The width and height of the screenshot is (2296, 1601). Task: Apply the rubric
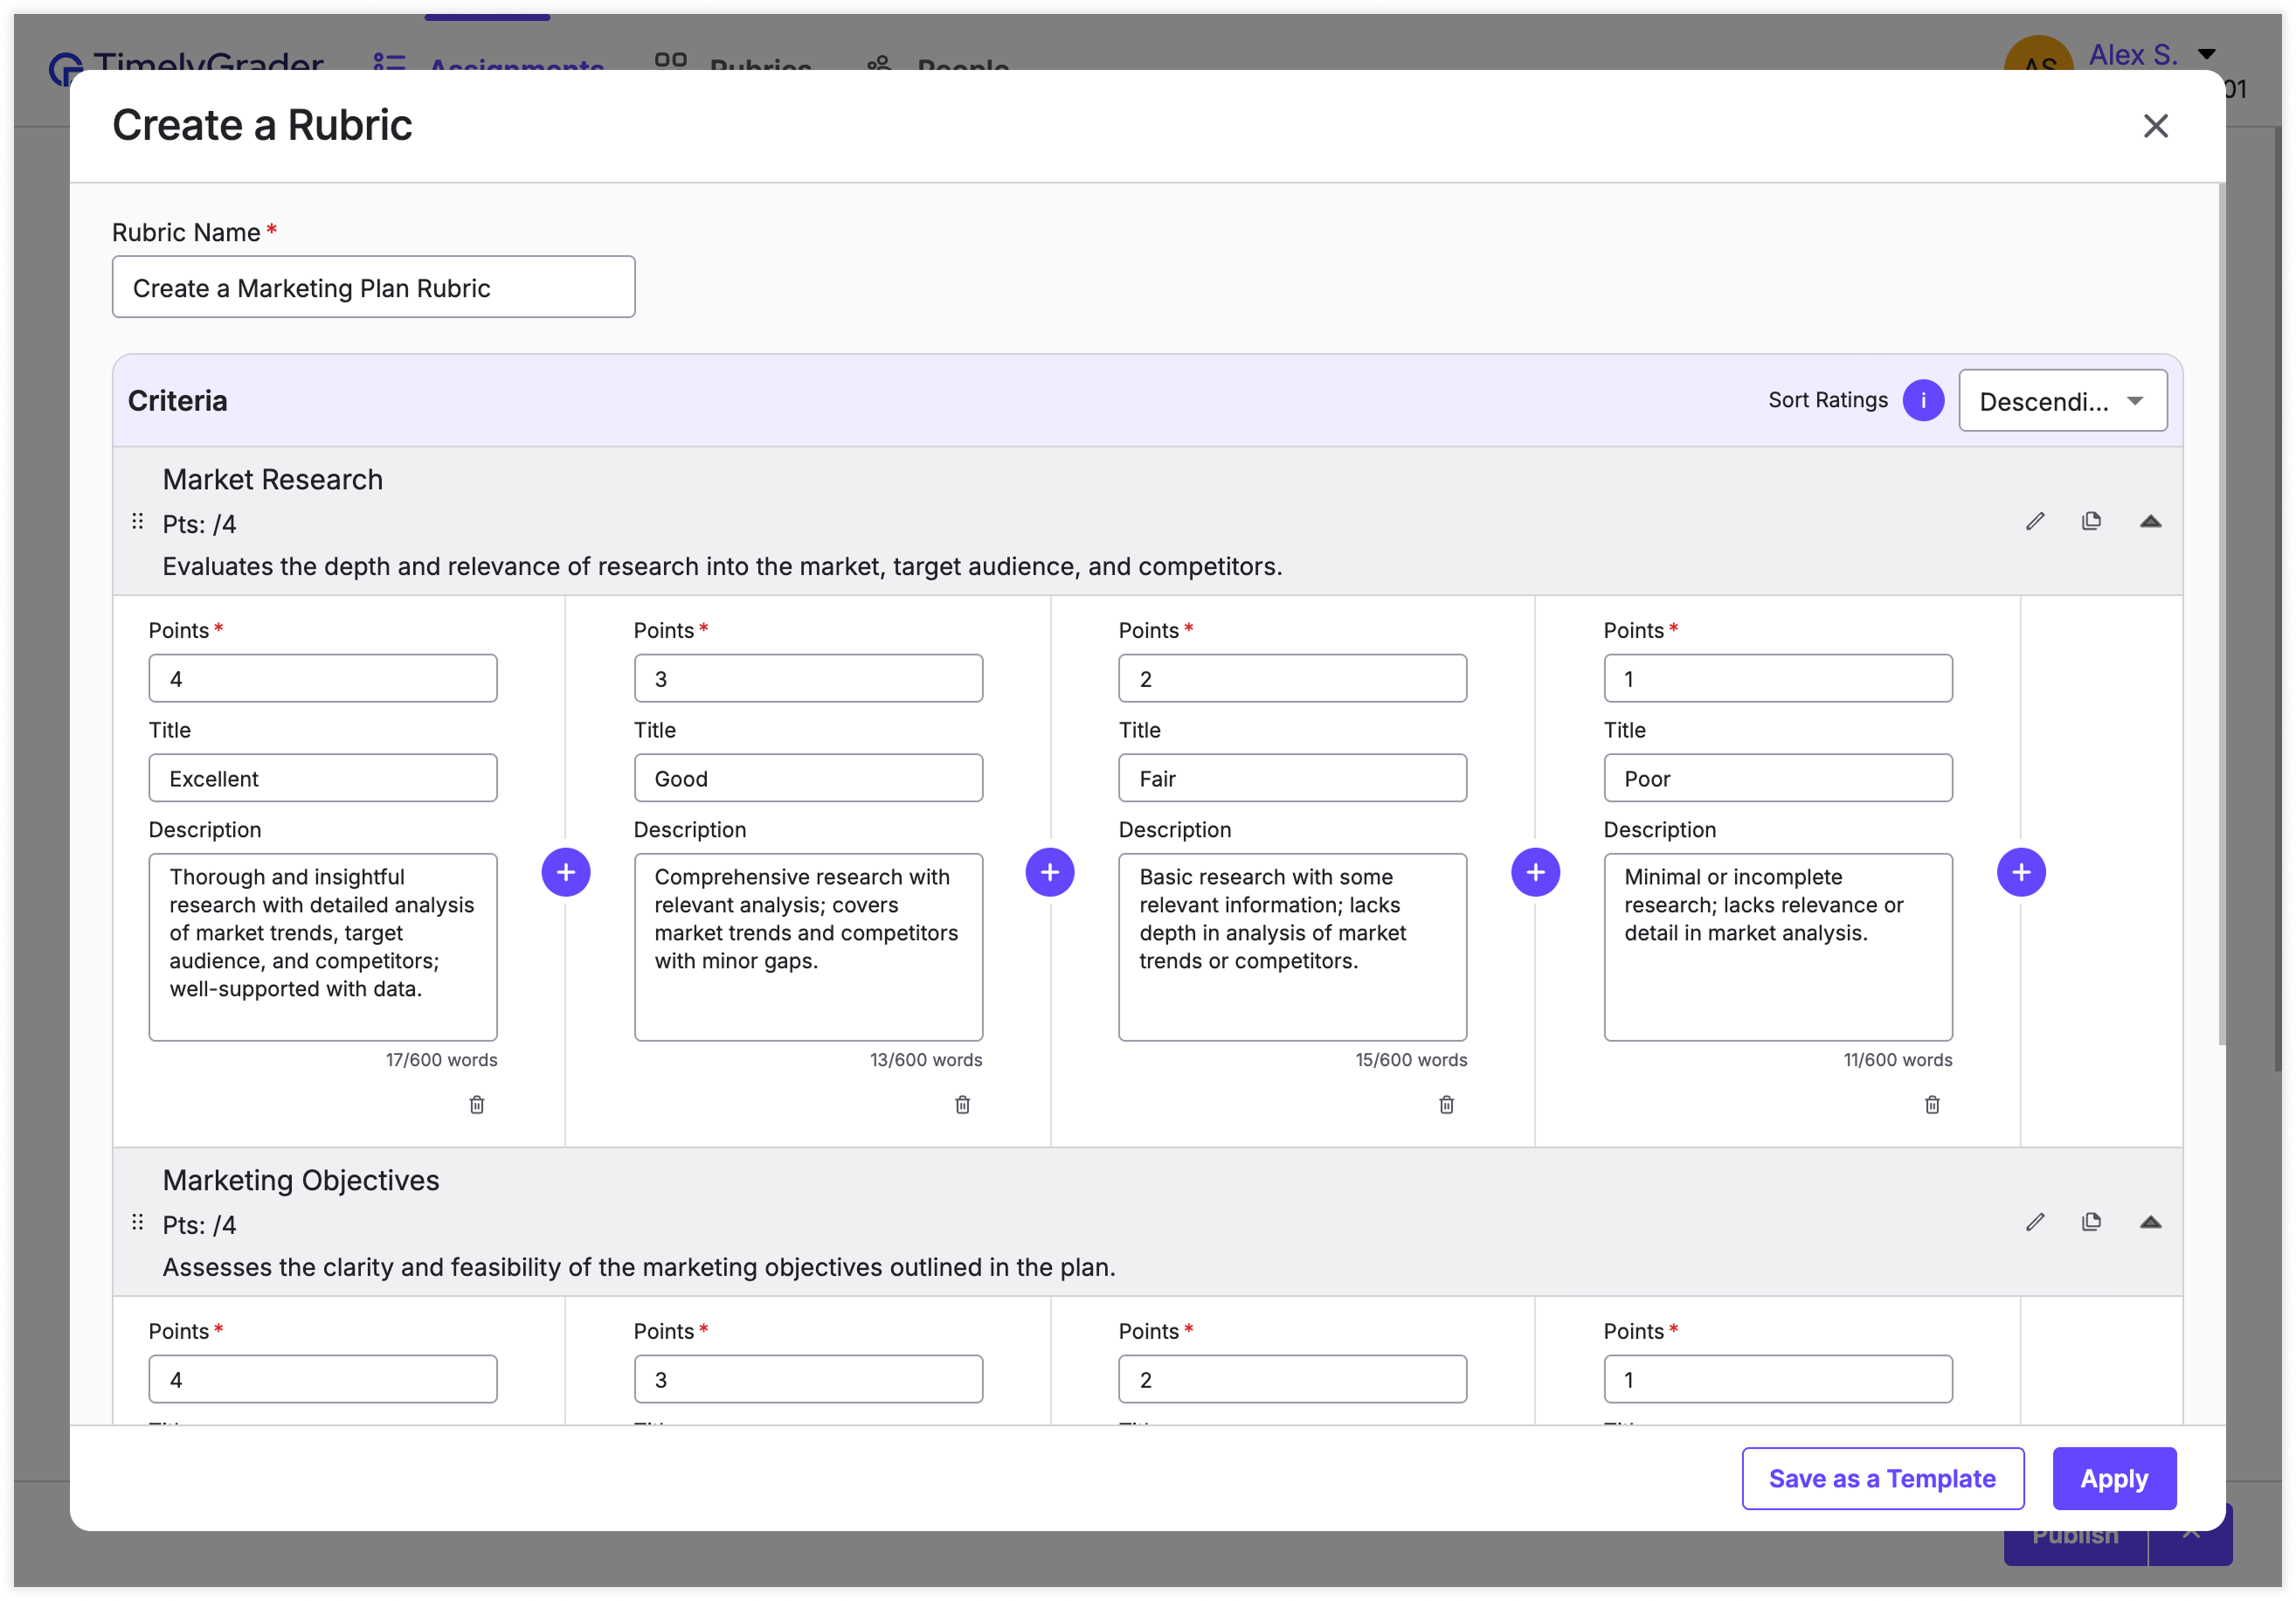(x=2113, y=1478)
